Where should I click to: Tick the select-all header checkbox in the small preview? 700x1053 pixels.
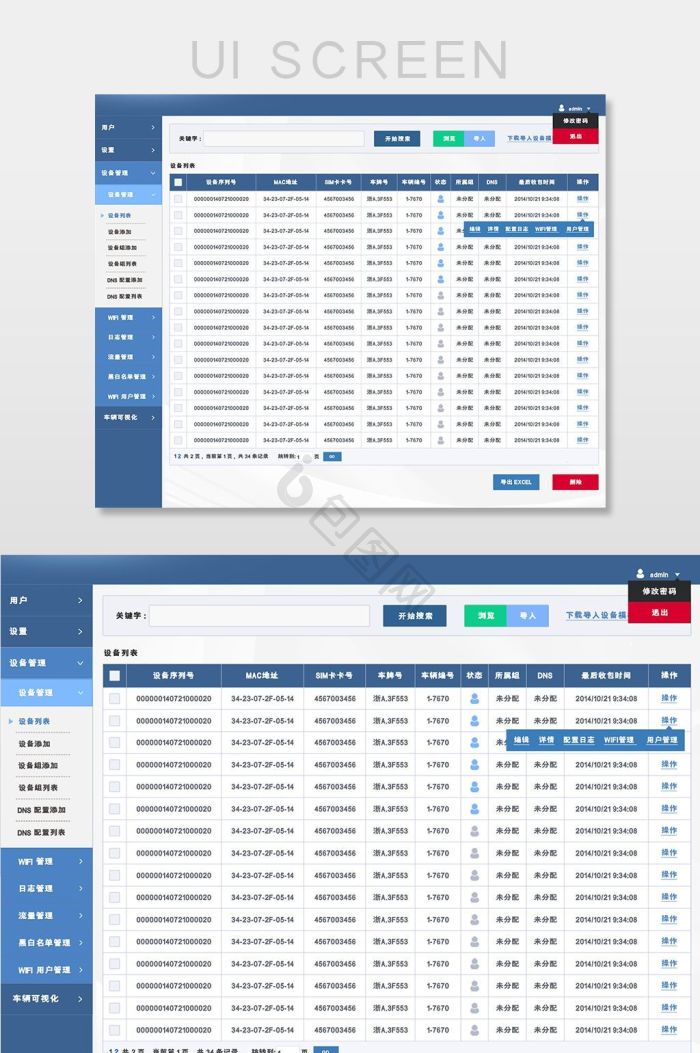coord(178,182)
